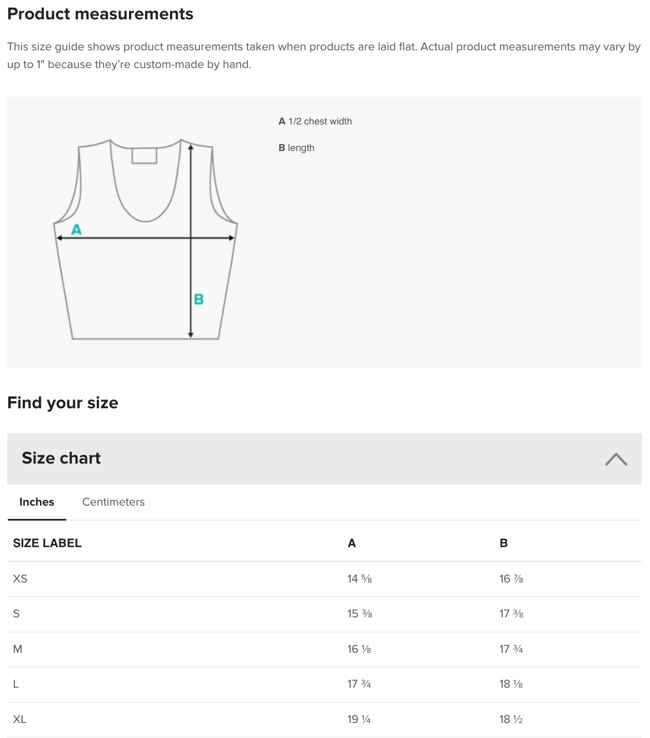Click the SIZE LABEL column header
Screen dimensions: 650x738
click(47, 543)
